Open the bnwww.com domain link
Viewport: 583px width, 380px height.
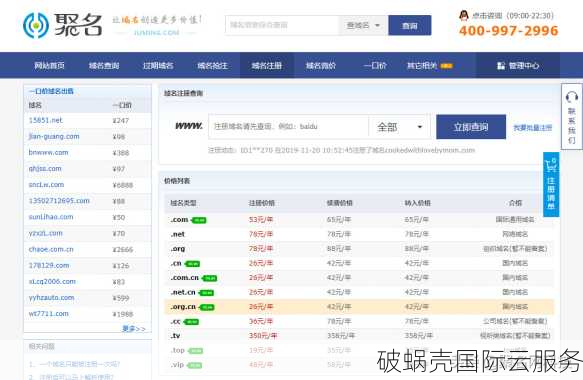[48, 152]
